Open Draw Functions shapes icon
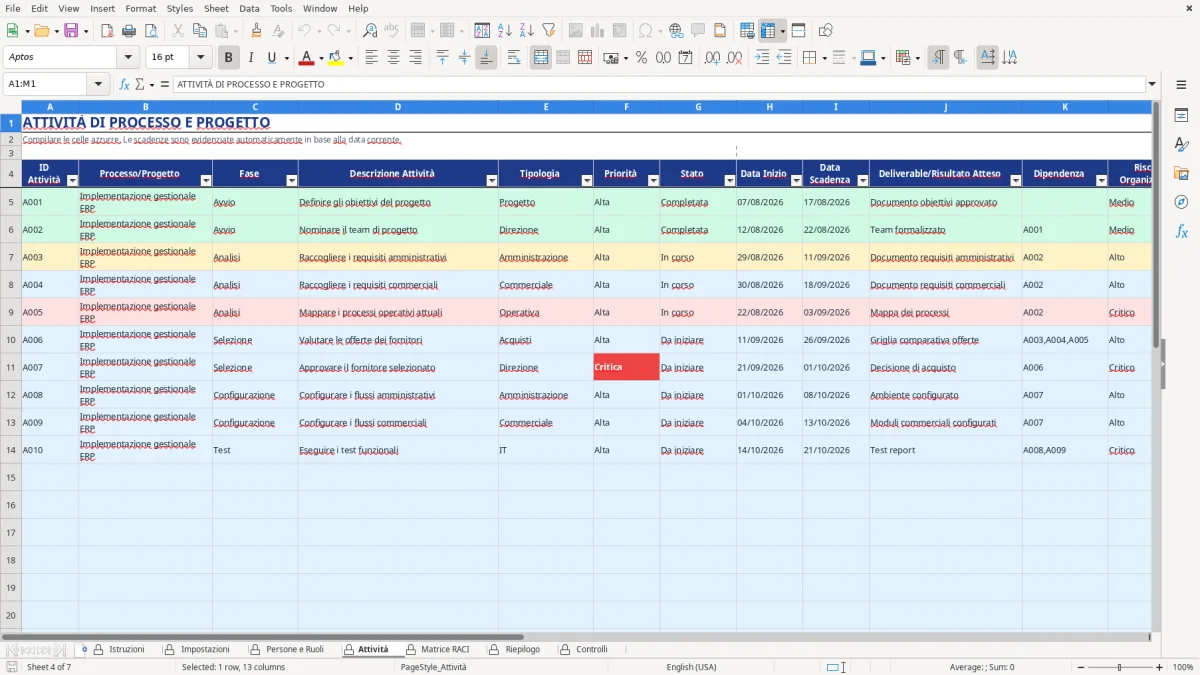Screen dimensions: 1200x675 point(826,31)
